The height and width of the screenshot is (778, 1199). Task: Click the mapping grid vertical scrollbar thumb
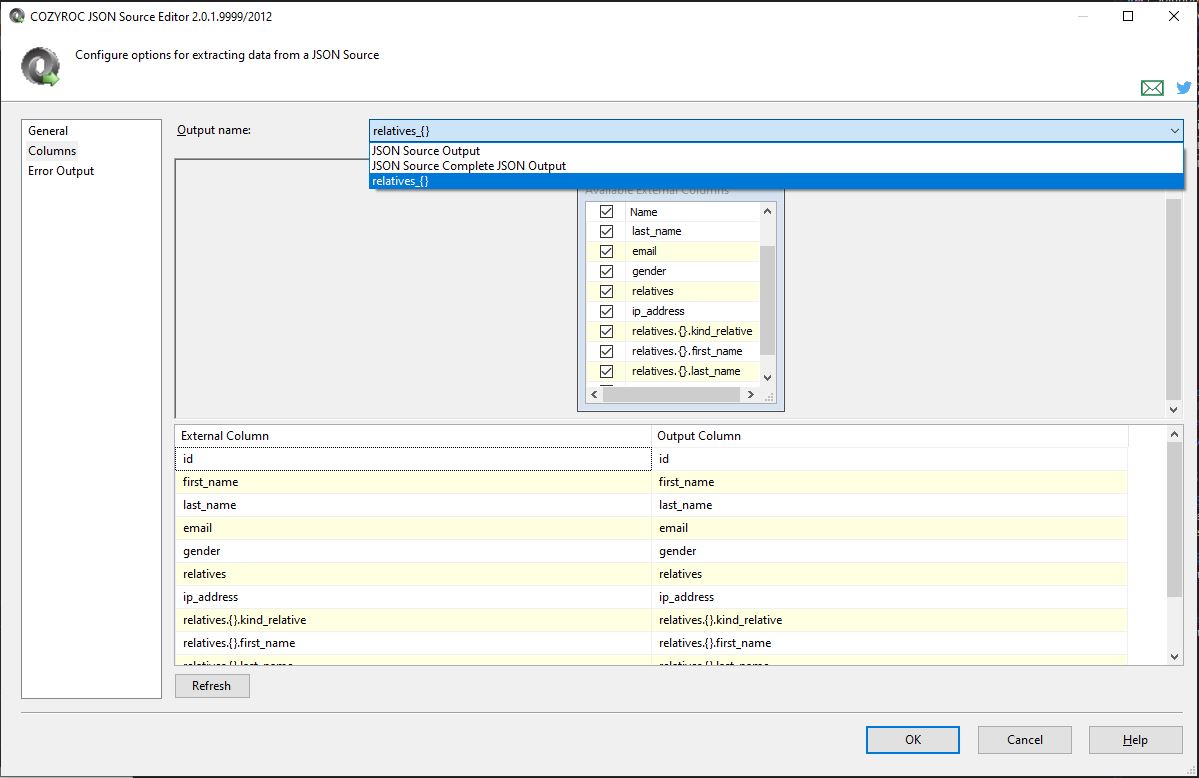[1175, 519]
